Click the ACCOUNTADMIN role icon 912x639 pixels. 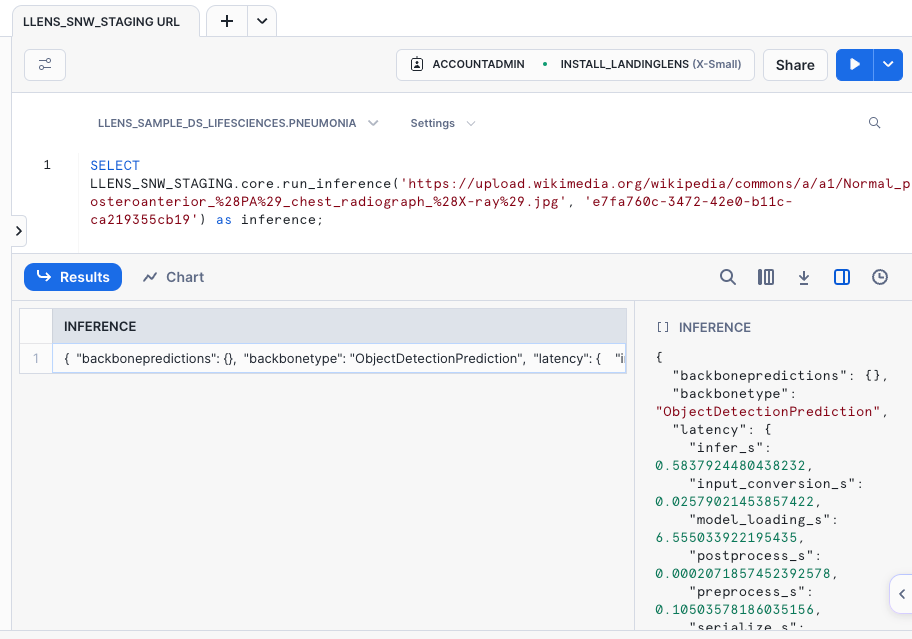click(417, 64)
